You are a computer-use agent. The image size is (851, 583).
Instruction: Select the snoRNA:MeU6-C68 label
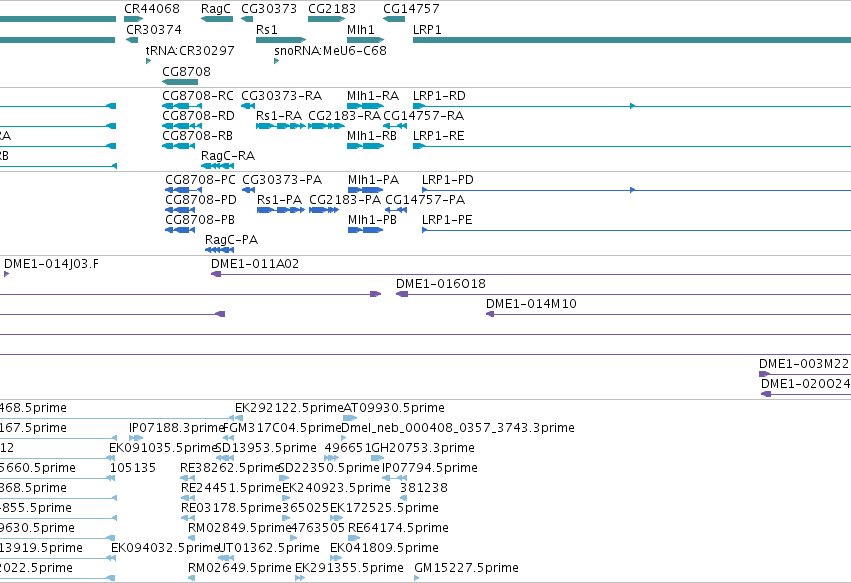pyautogui.click(x=330, y=50)
